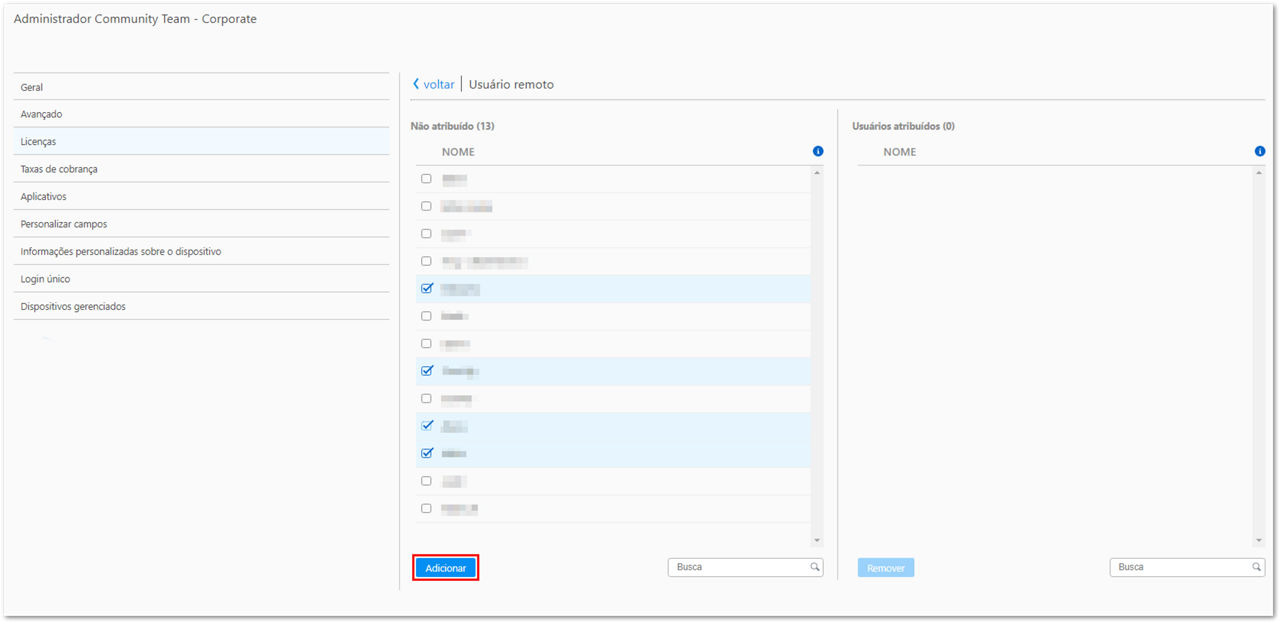
Task: Click the "Não atribuído (13)" heading
Action: 453,126
